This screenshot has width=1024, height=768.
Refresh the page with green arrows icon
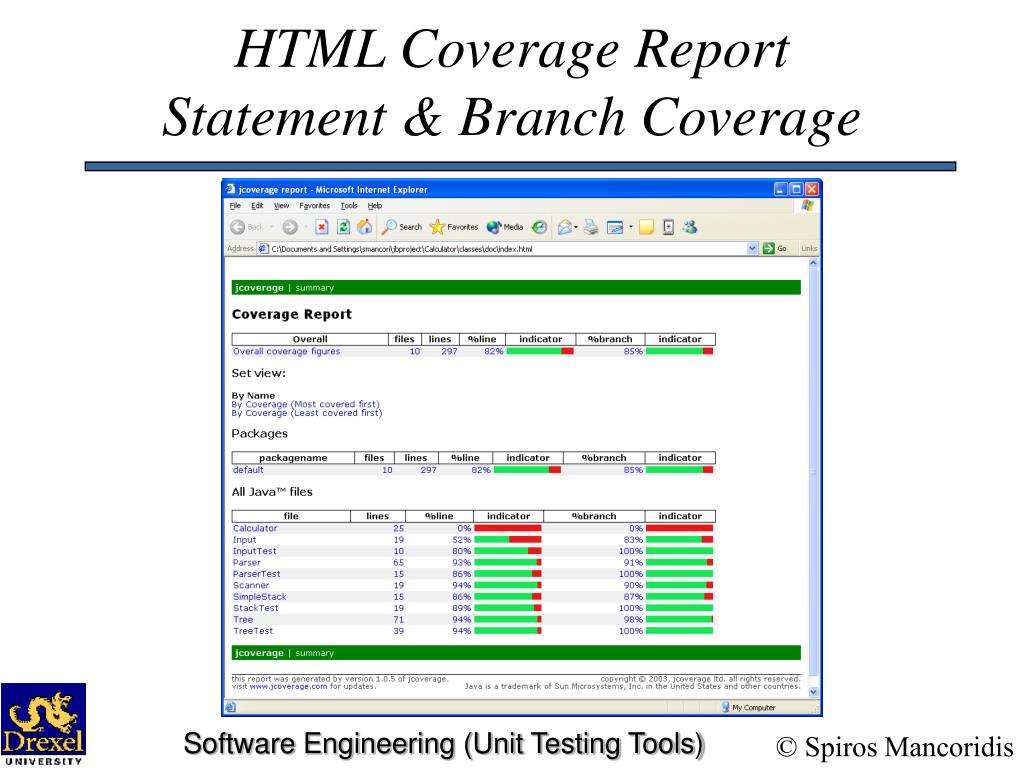(x=343, y=227)
